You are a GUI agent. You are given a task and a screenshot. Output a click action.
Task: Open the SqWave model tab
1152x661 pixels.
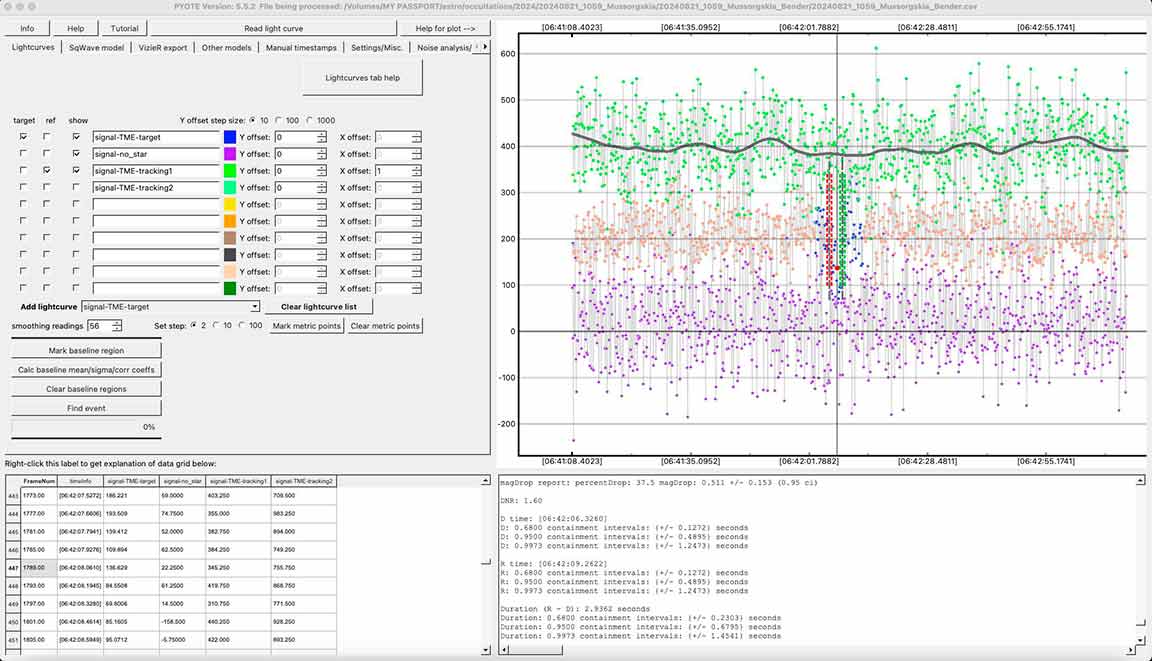point(96,48)
